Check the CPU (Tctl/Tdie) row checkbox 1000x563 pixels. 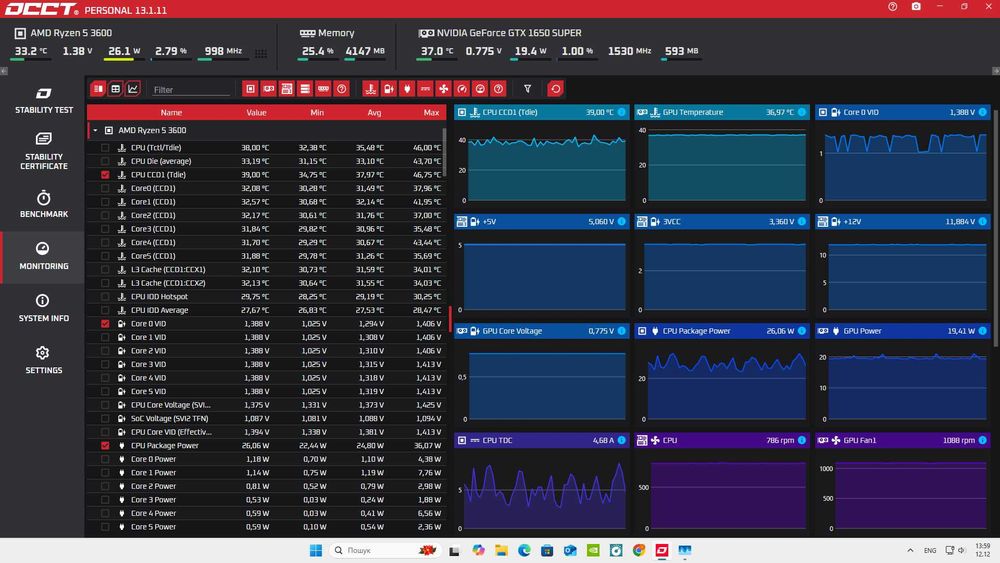pos(105,147)
